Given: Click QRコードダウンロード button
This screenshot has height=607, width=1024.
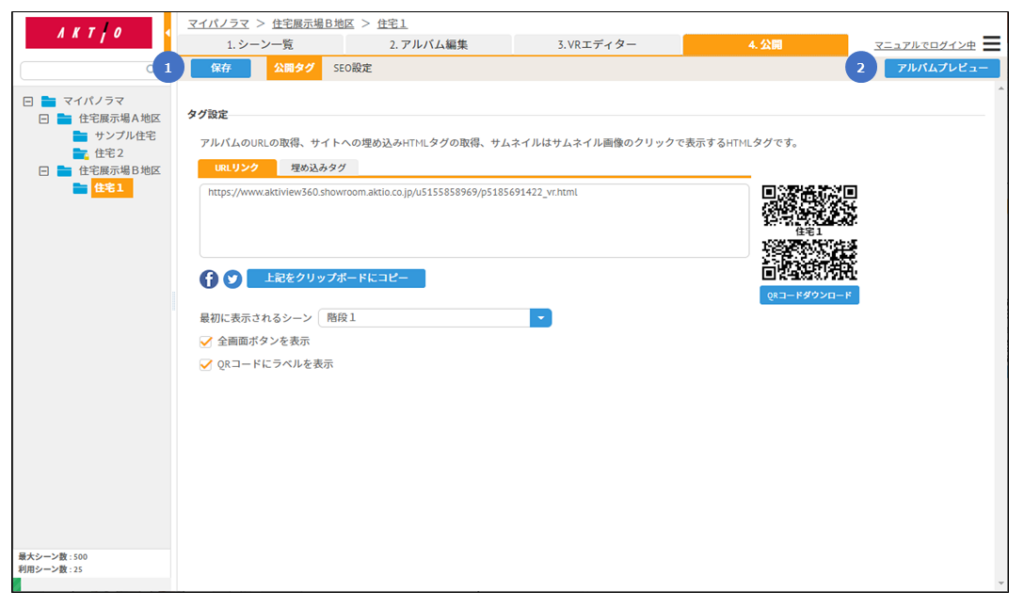Looking at the screenshot, I should tap(809, 296).
